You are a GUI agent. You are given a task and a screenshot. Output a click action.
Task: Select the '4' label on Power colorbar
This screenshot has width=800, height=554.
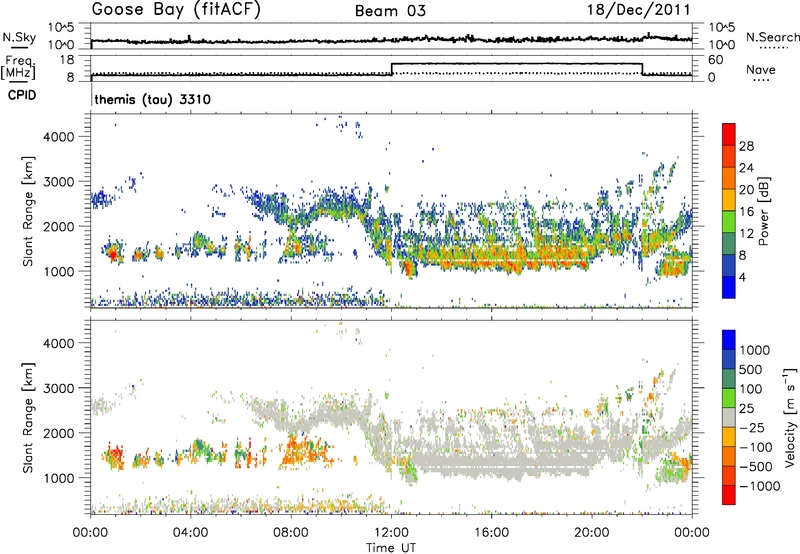(x=743, y=277)
